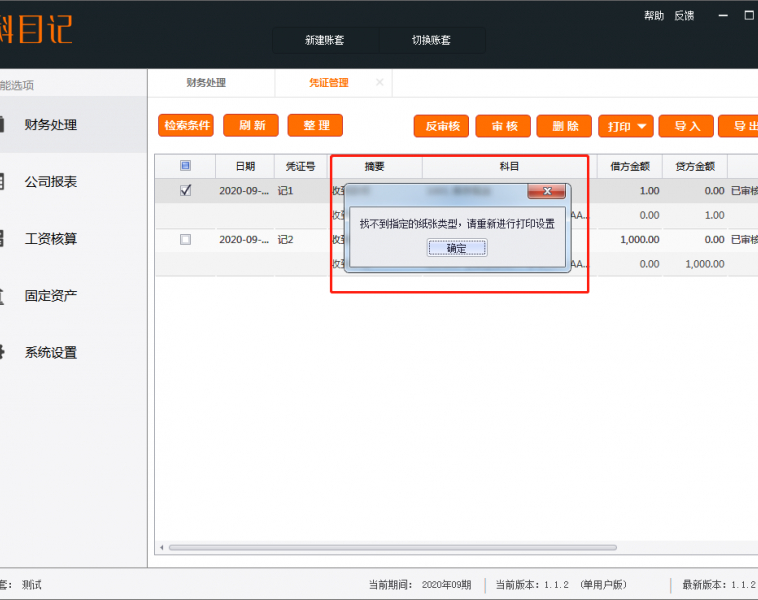758x600 pixels.
Task: Click the horizontal scrollbar under the table
Action: [x=400, y=547]
